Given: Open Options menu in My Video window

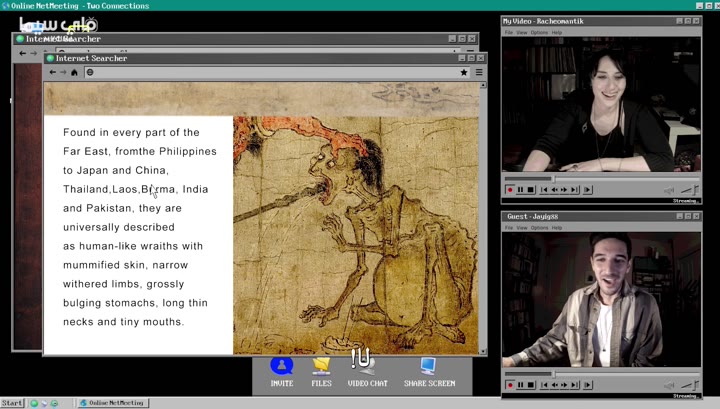Looking at the screenshot, I should click(x=539, y=33).
